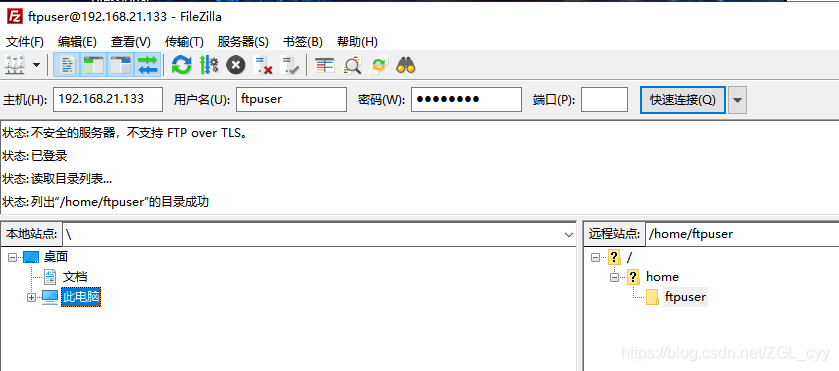This screenshot has height=371, width=839.
Task: Select 此电脑 in the local tree
Action: pos(81,297)
